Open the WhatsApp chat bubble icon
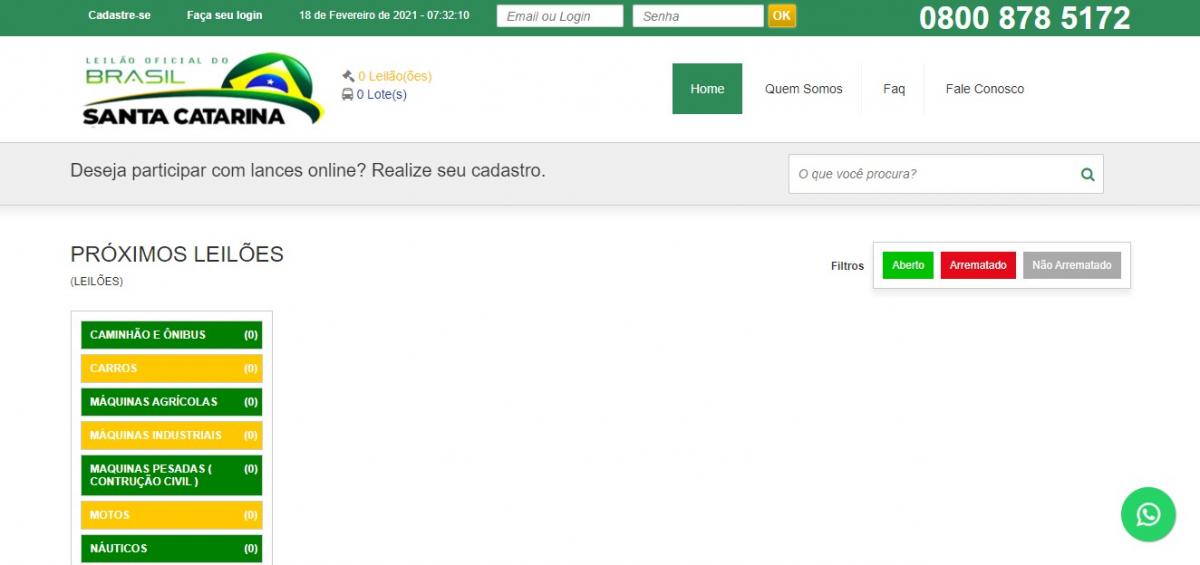The height and width of the screenshot is (565, 1200). coord(1148,514)
